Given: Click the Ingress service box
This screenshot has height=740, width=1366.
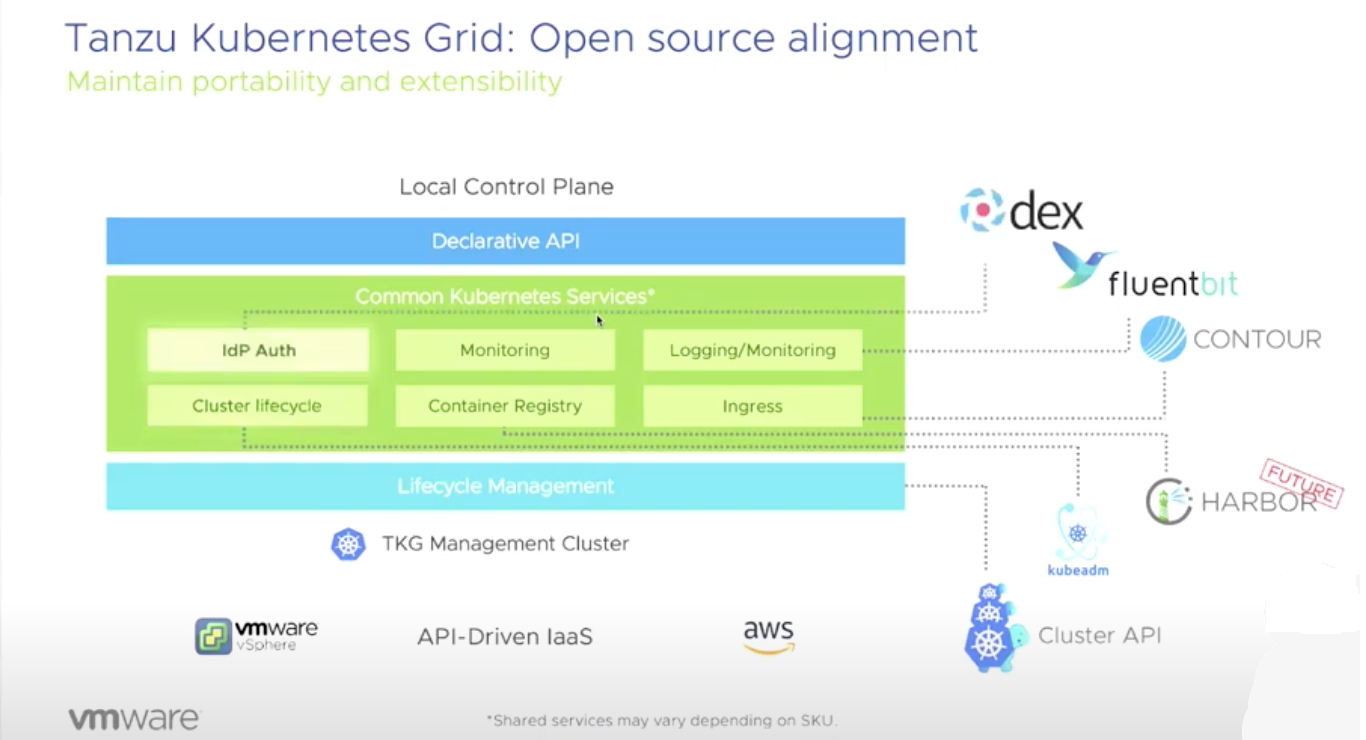Looking at the screenshot, I should pyautogui.click(x=752, y=406).
